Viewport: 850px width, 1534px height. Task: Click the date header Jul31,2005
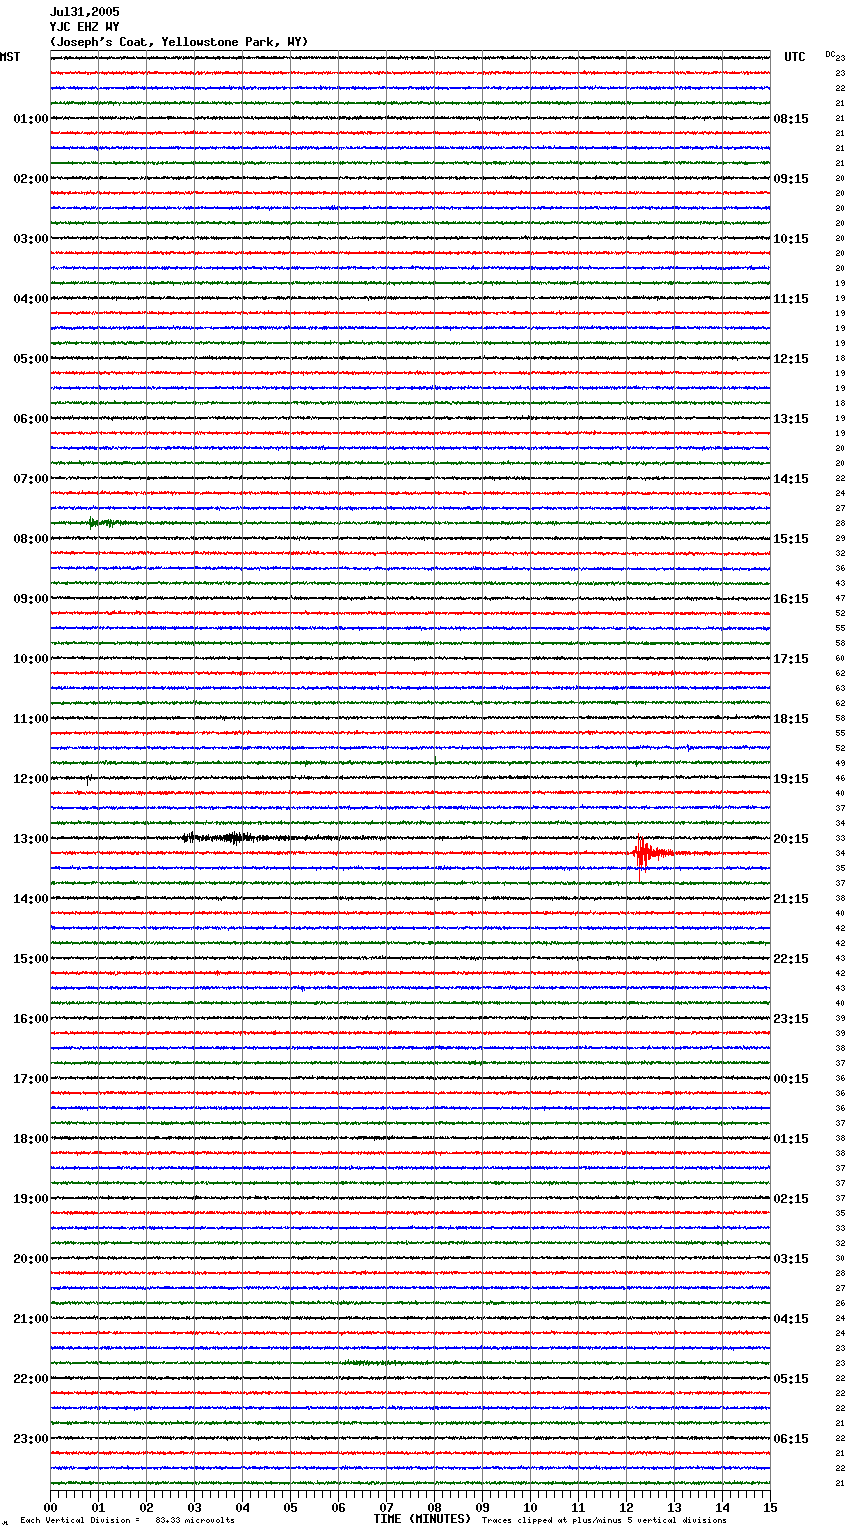click(84, 12)
